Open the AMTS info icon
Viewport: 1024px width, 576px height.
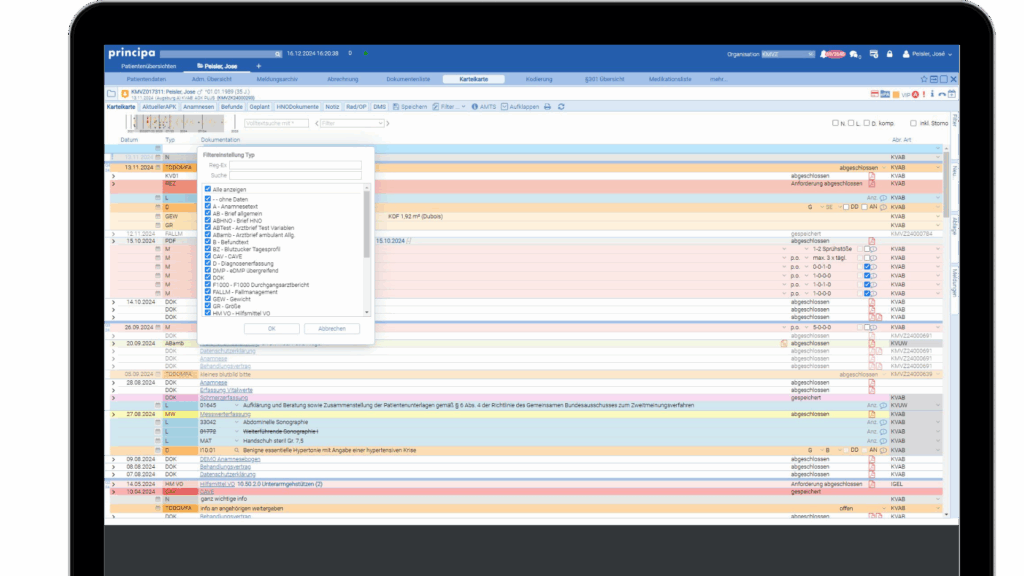coord(474,106)
